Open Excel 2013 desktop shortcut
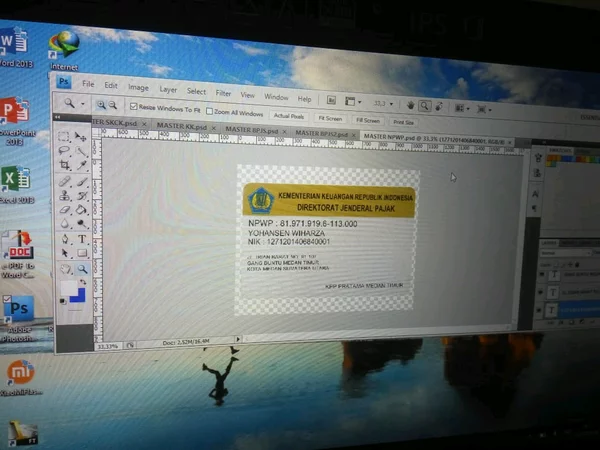Viewport: 600px width, 450px height. 16,184
